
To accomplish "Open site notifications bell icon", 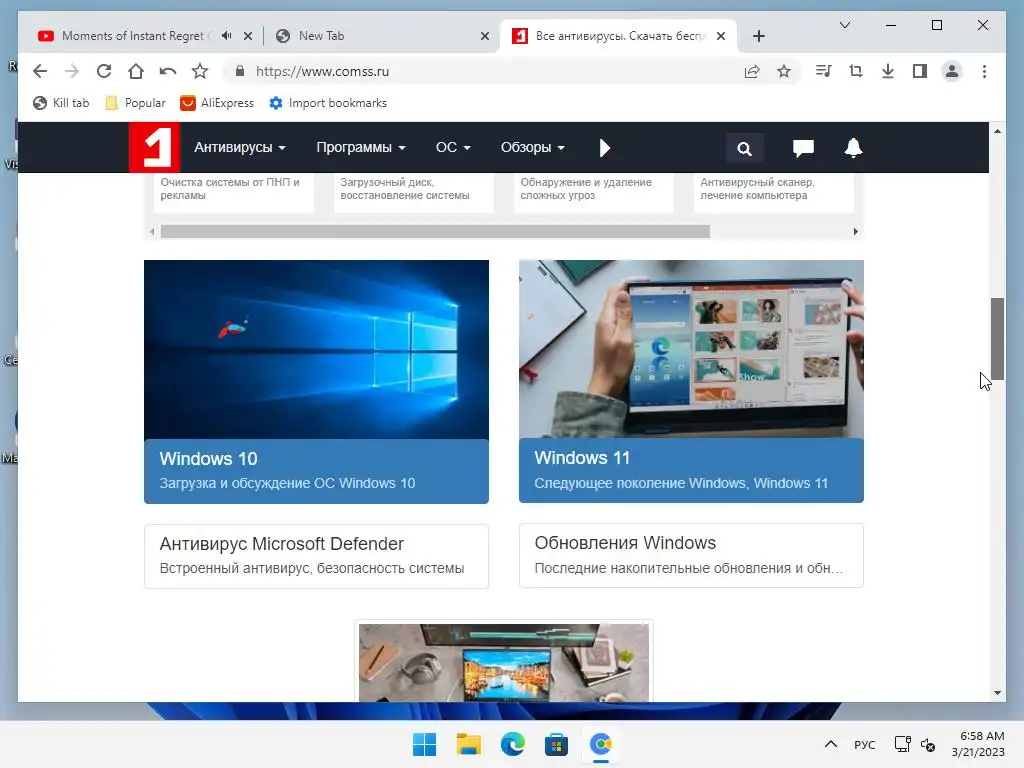I will (x=854, y=148).
